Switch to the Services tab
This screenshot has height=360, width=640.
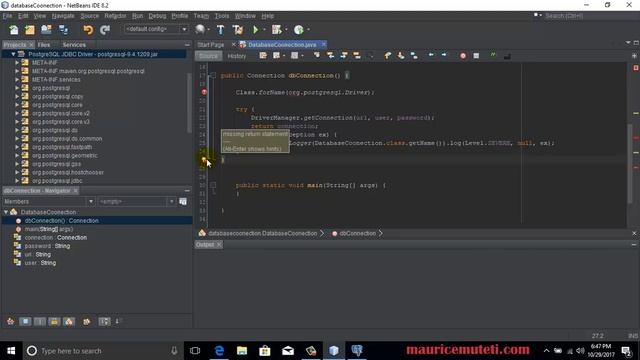click(74, 45)
